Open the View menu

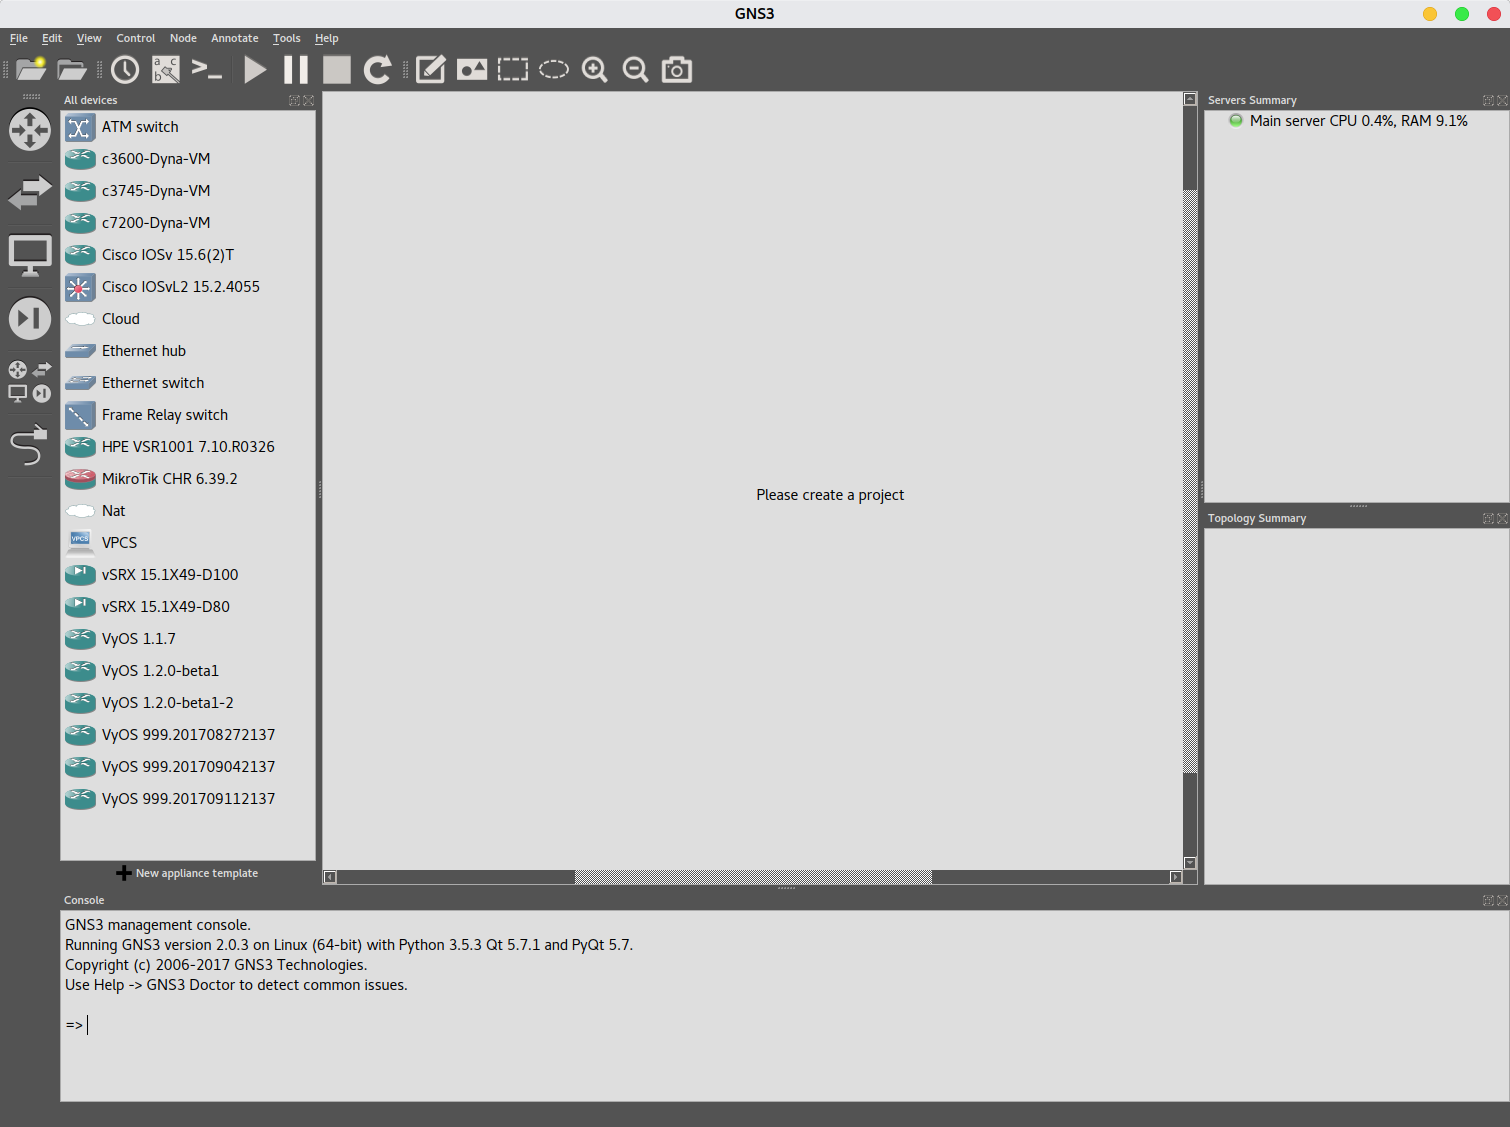click(89, 38)
